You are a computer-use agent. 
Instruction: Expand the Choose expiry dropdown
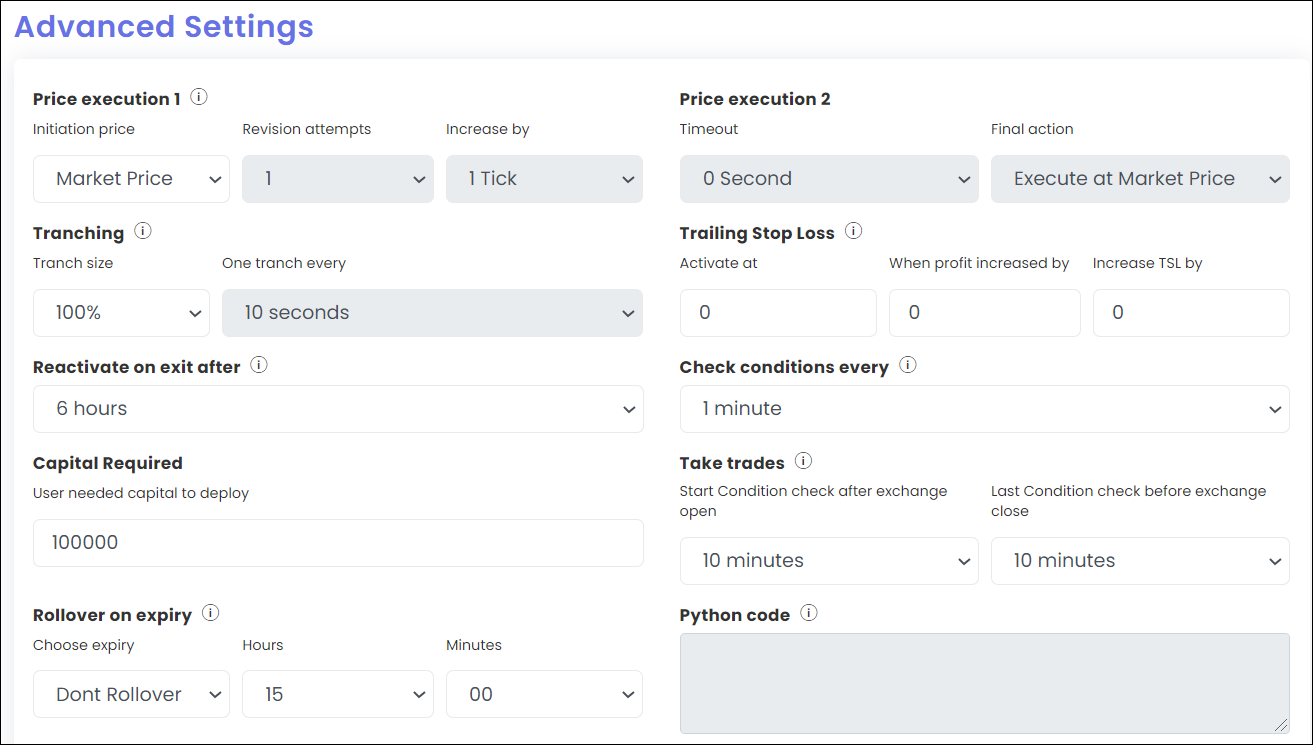tap(131, 694)
